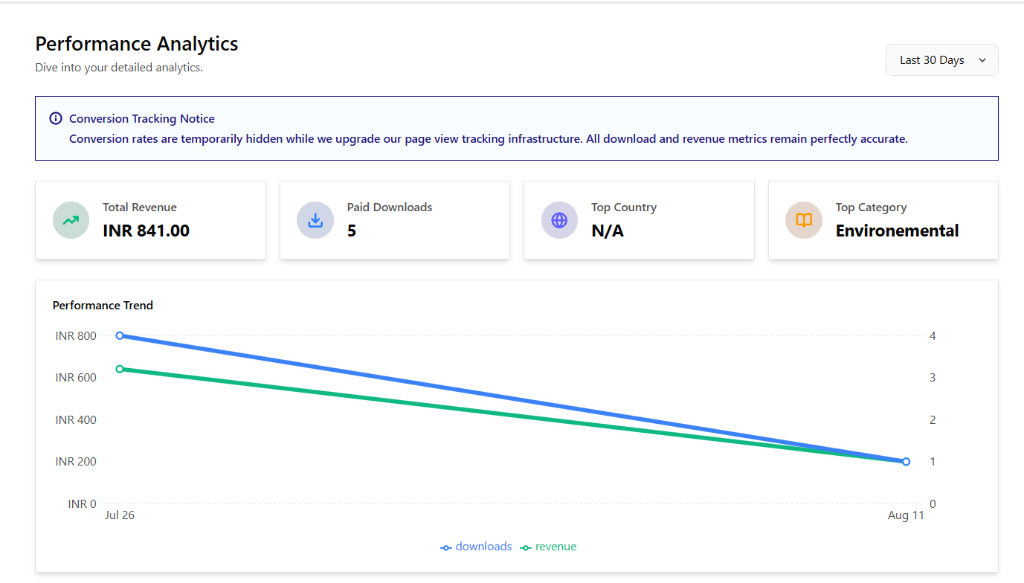Viewport: 1024px width, 583px height.
Task: Click the Paid Downloads value 5
Action: click(351, 230)
